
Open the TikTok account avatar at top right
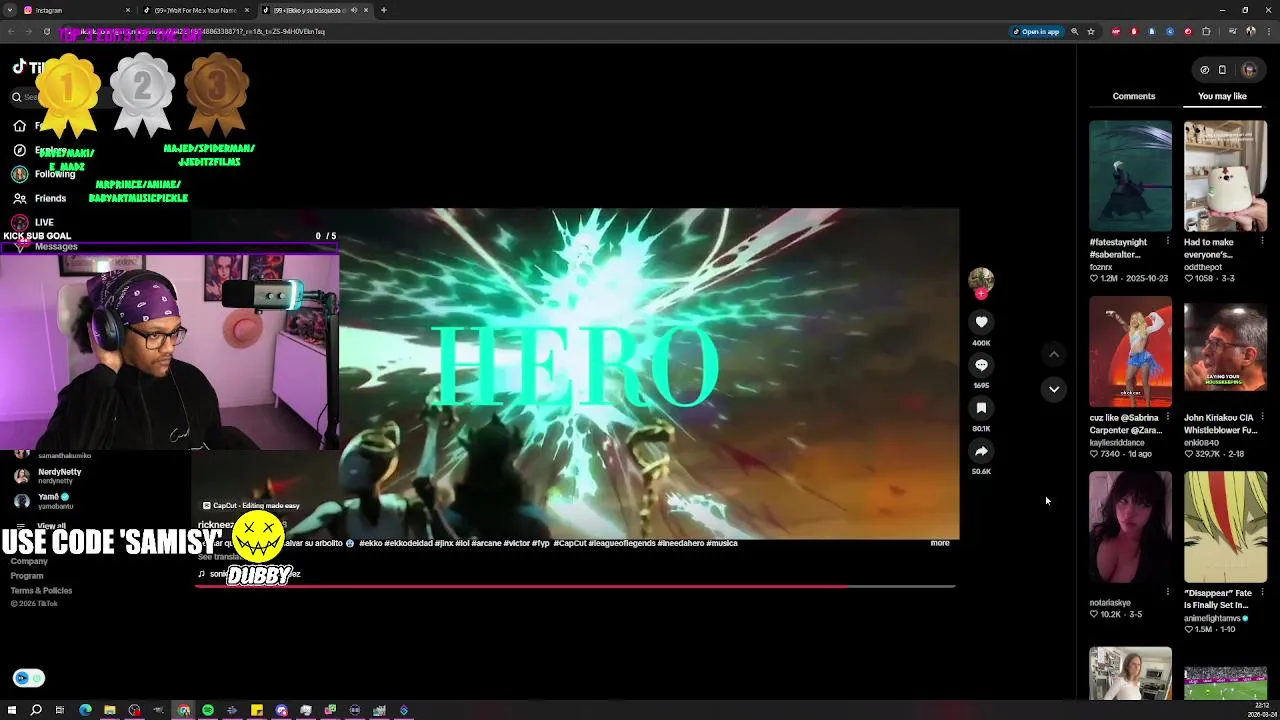click(1249, 70)
